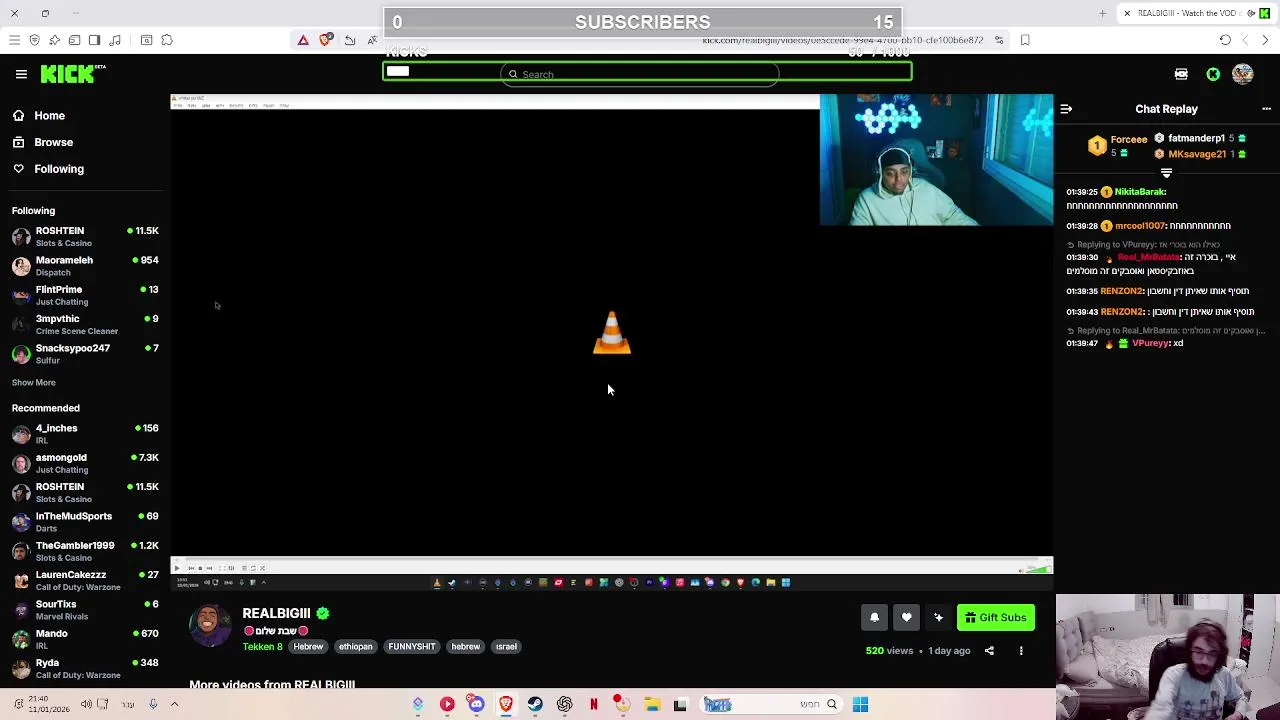Open File Explorer from taskbar
This screenshot has height=720, width=1280.
(x=652, y=705)
